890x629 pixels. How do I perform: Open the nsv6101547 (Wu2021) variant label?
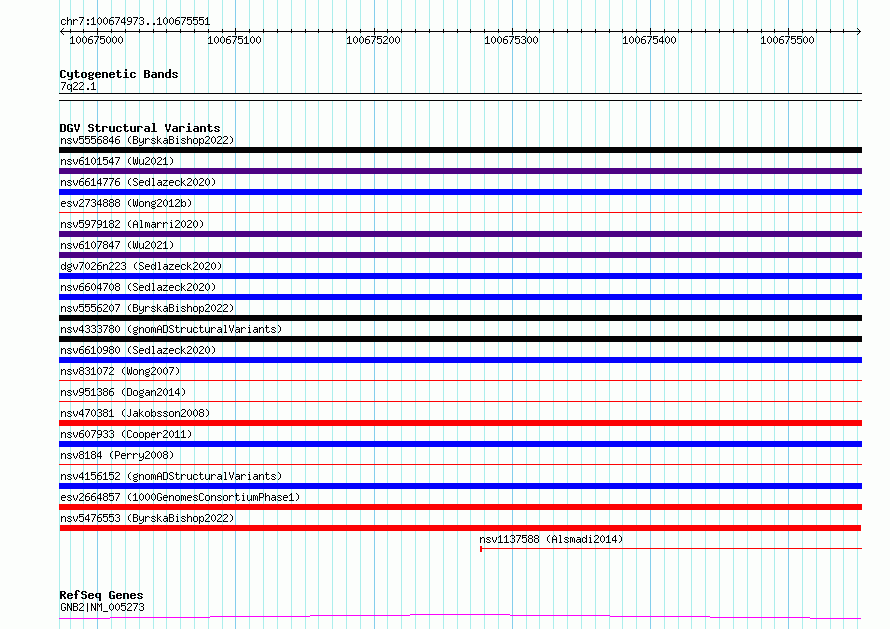(117, 161)
